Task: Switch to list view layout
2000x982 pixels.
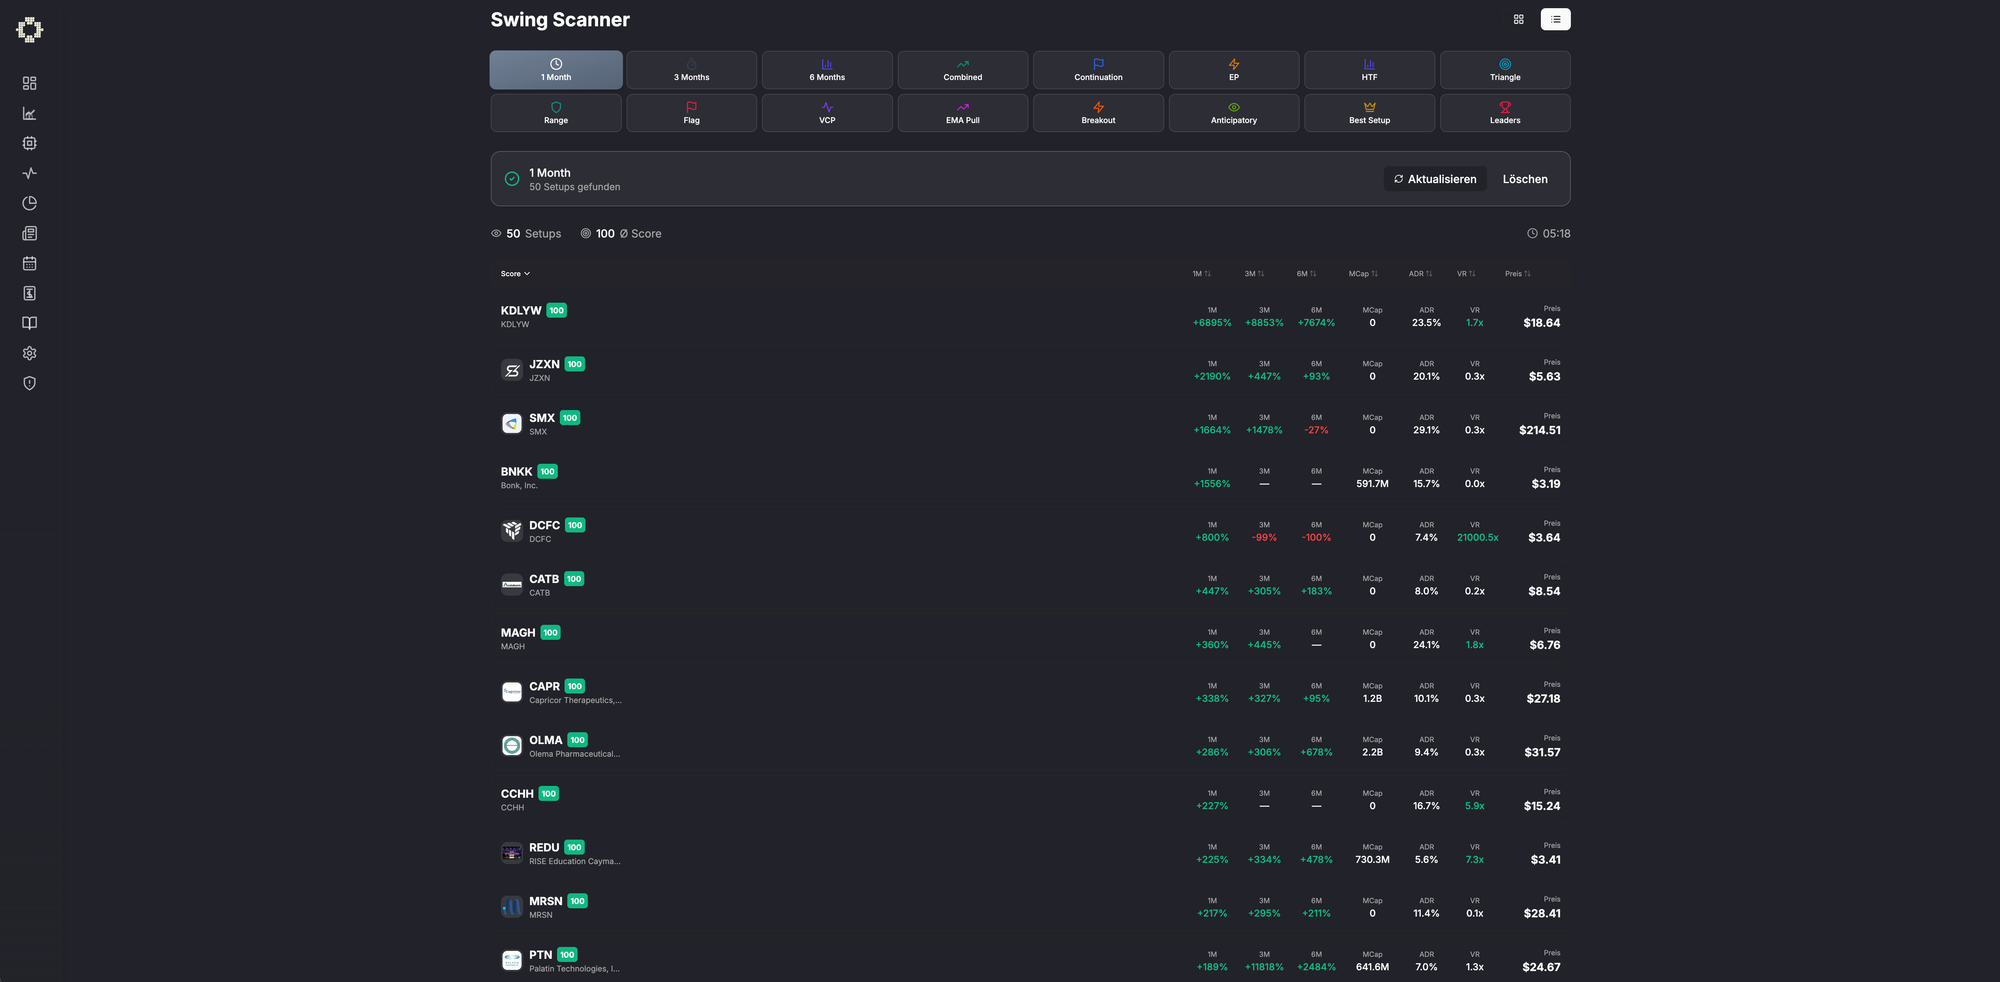Action: [x=1555, y=19]
